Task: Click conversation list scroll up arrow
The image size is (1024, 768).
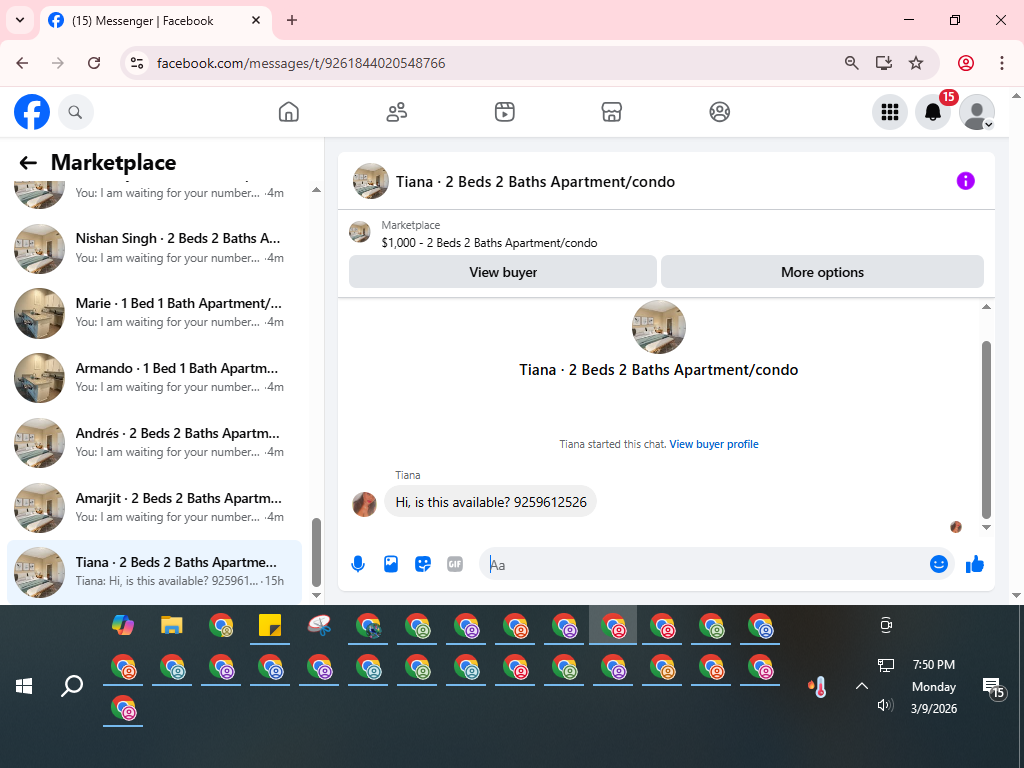Action: click(317, 190)
